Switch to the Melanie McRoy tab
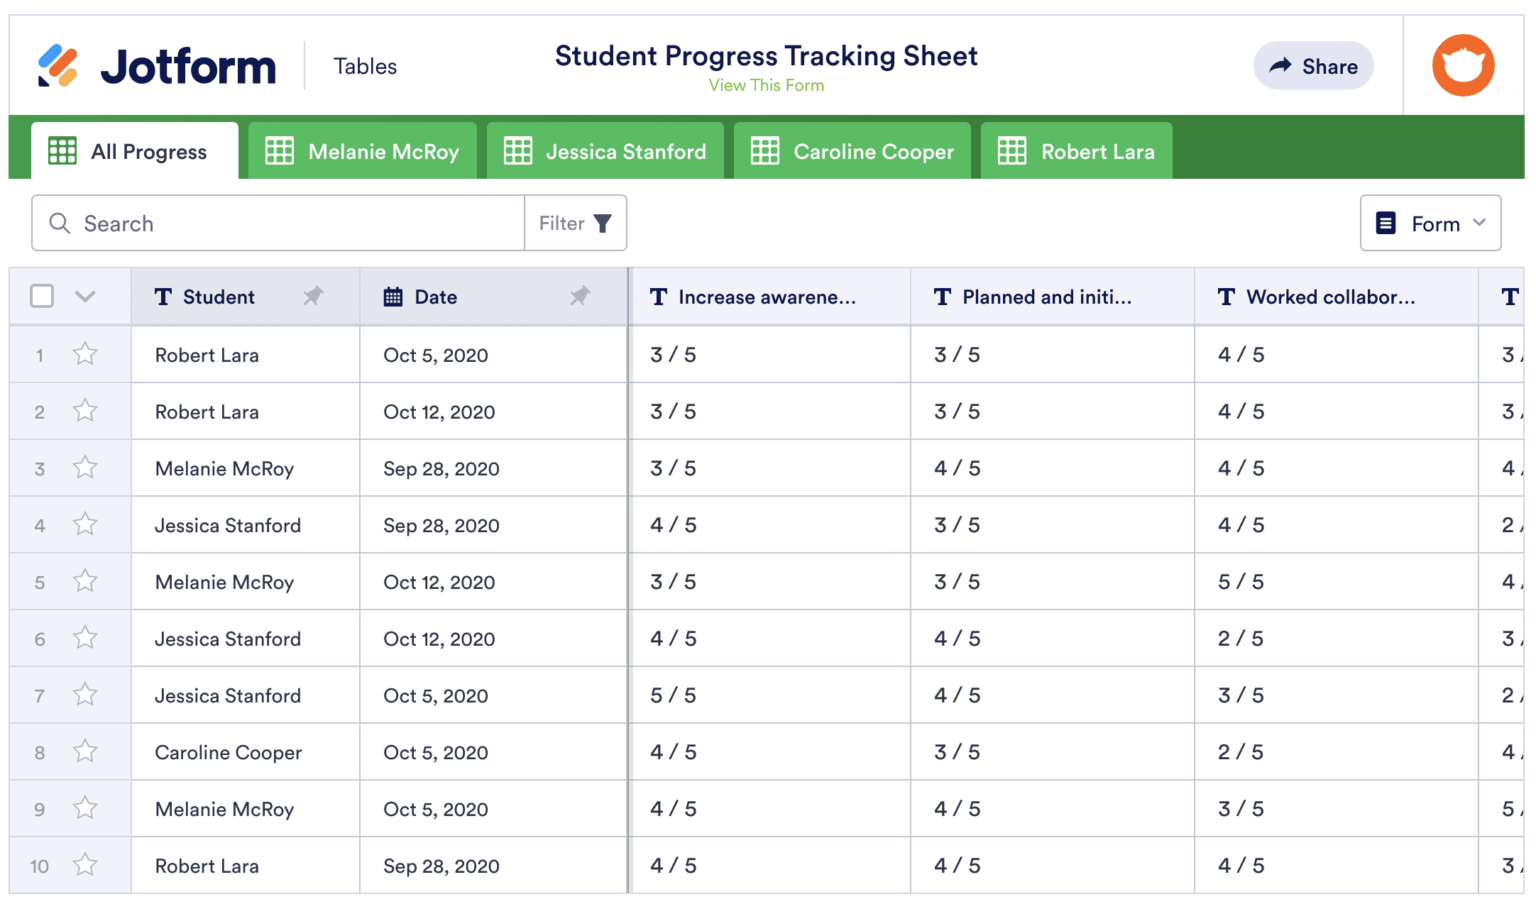The width and height of the screenshot is (1536, 904). pyautogui.click(x=362, y=151)
